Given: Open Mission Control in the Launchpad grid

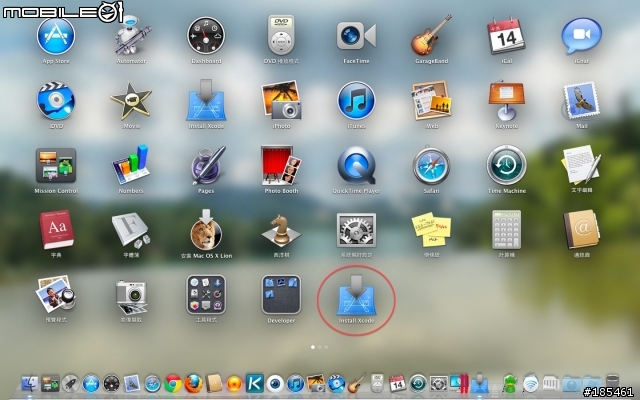Looking at the screenshot, I should [x=56, y=165].
